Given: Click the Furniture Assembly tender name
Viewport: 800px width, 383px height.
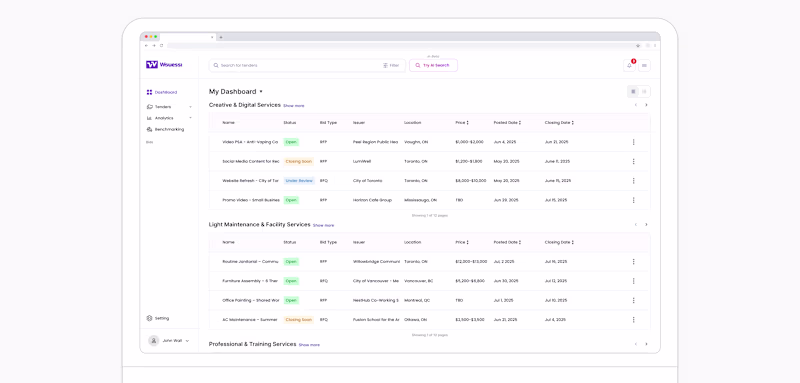Looking at the screenshot, I should point(251,281).
